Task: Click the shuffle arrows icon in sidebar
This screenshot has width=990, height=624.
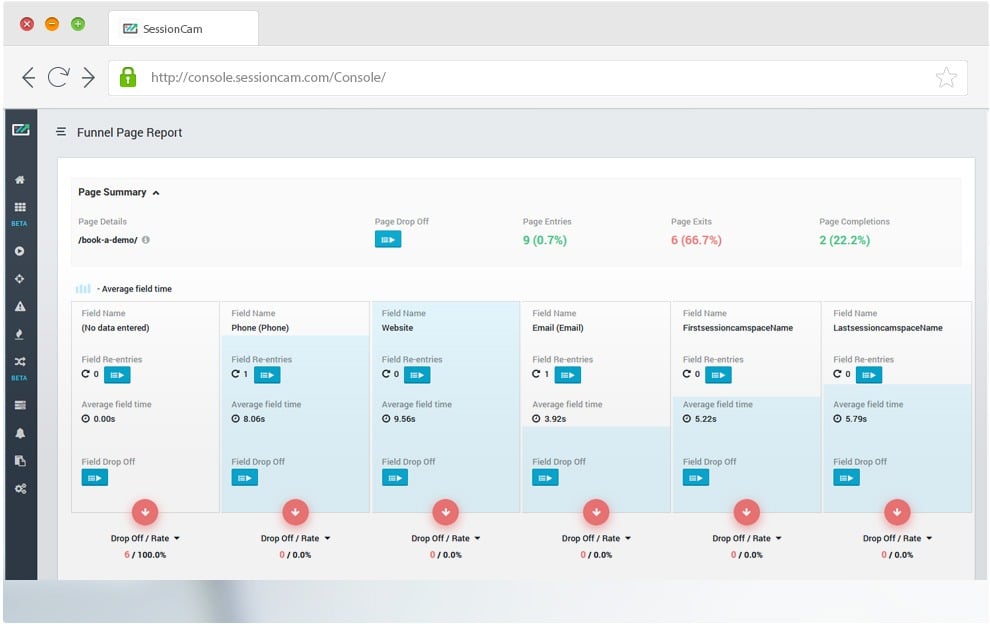Action: click(x=20, y=362)
